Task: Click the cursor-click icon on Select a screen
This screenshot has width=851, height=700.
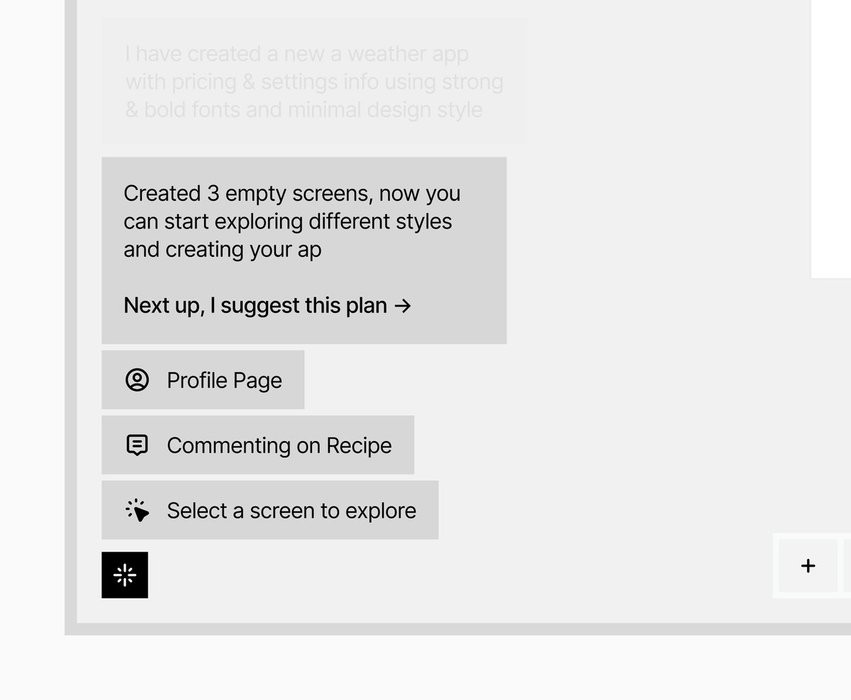Action: pos(137,510)
